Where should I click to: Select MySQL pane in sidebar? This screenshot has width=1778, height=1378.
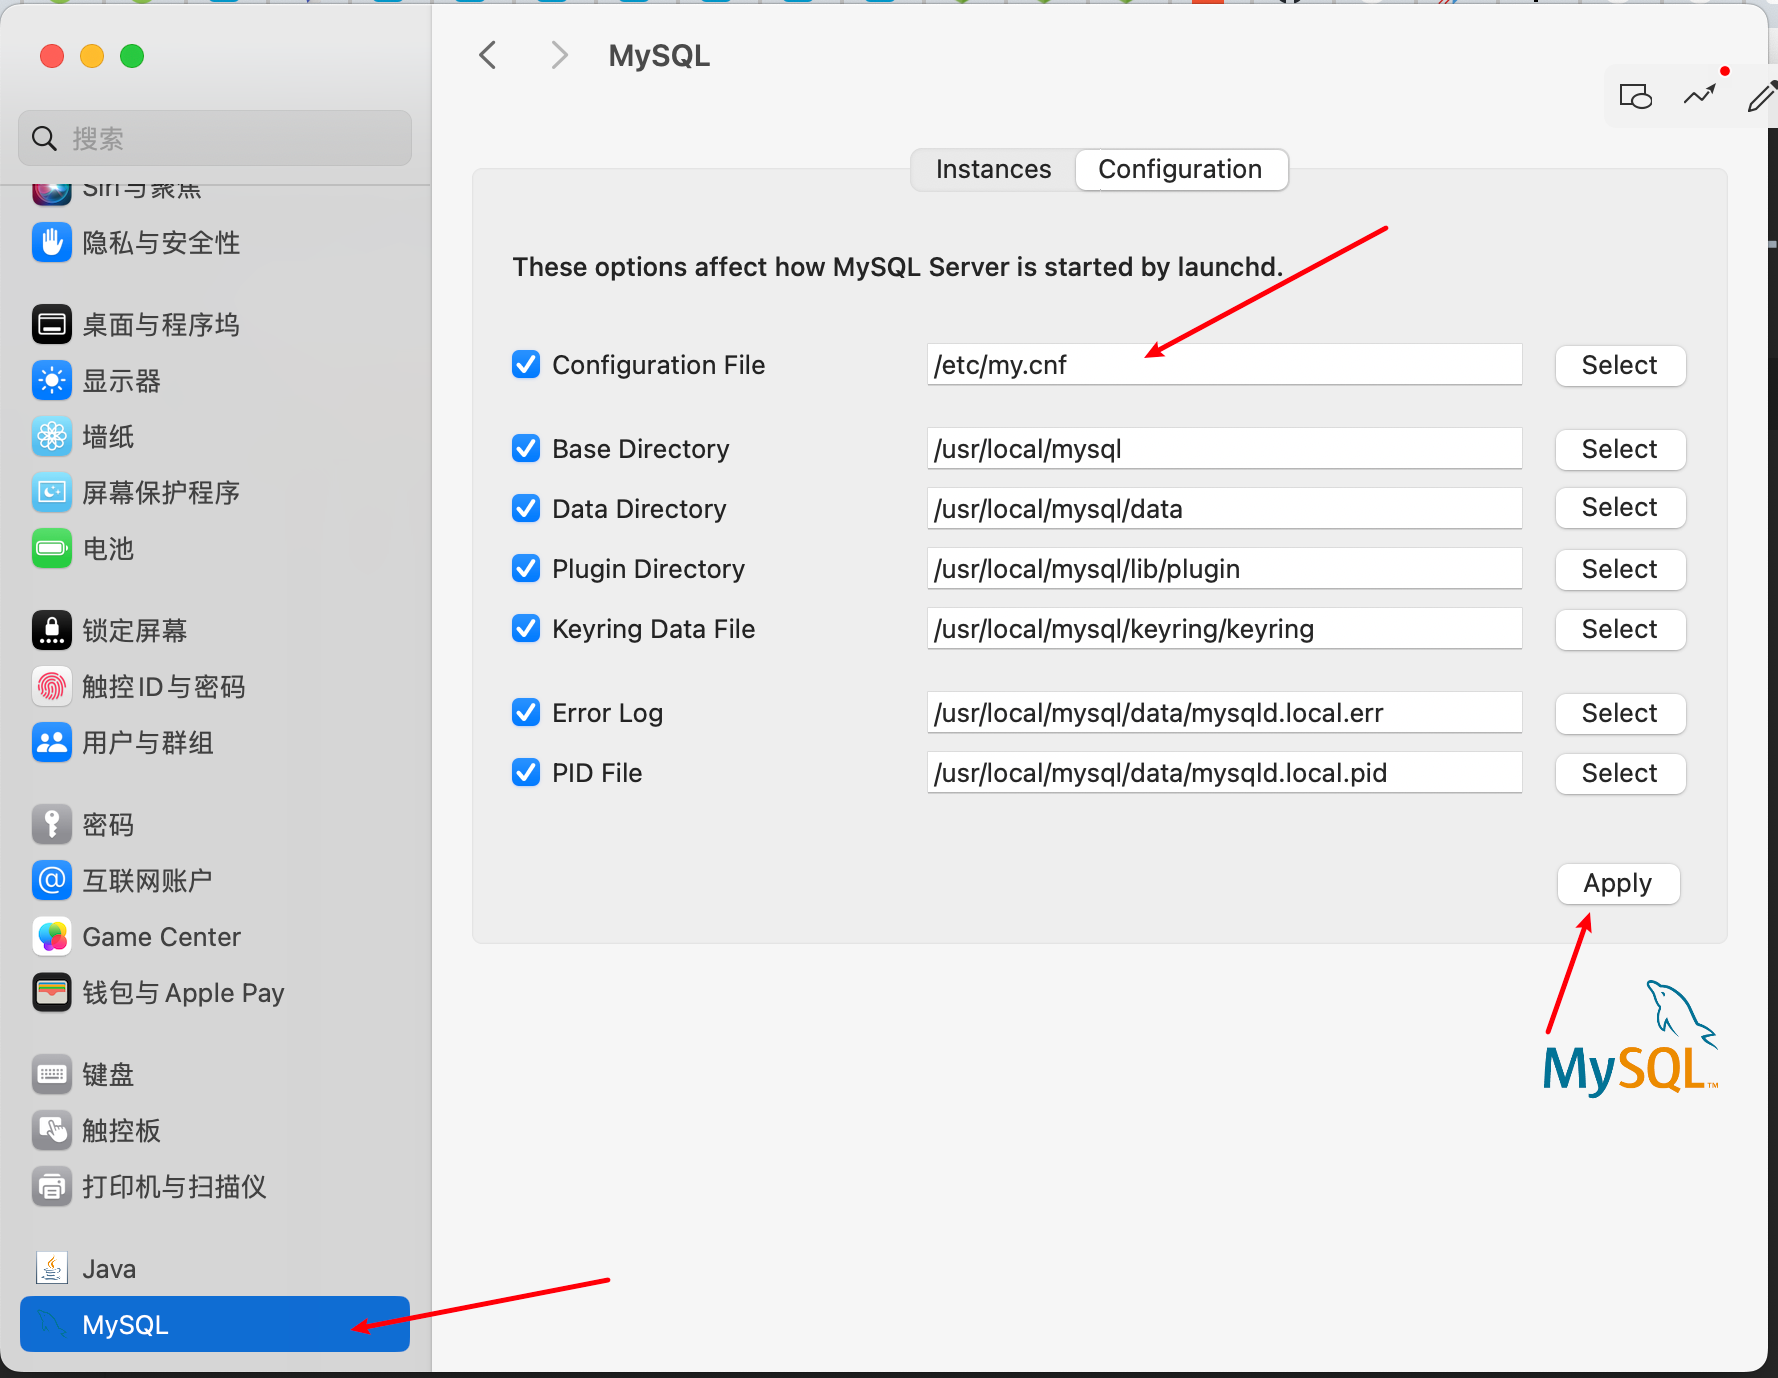click(215, 1324)
